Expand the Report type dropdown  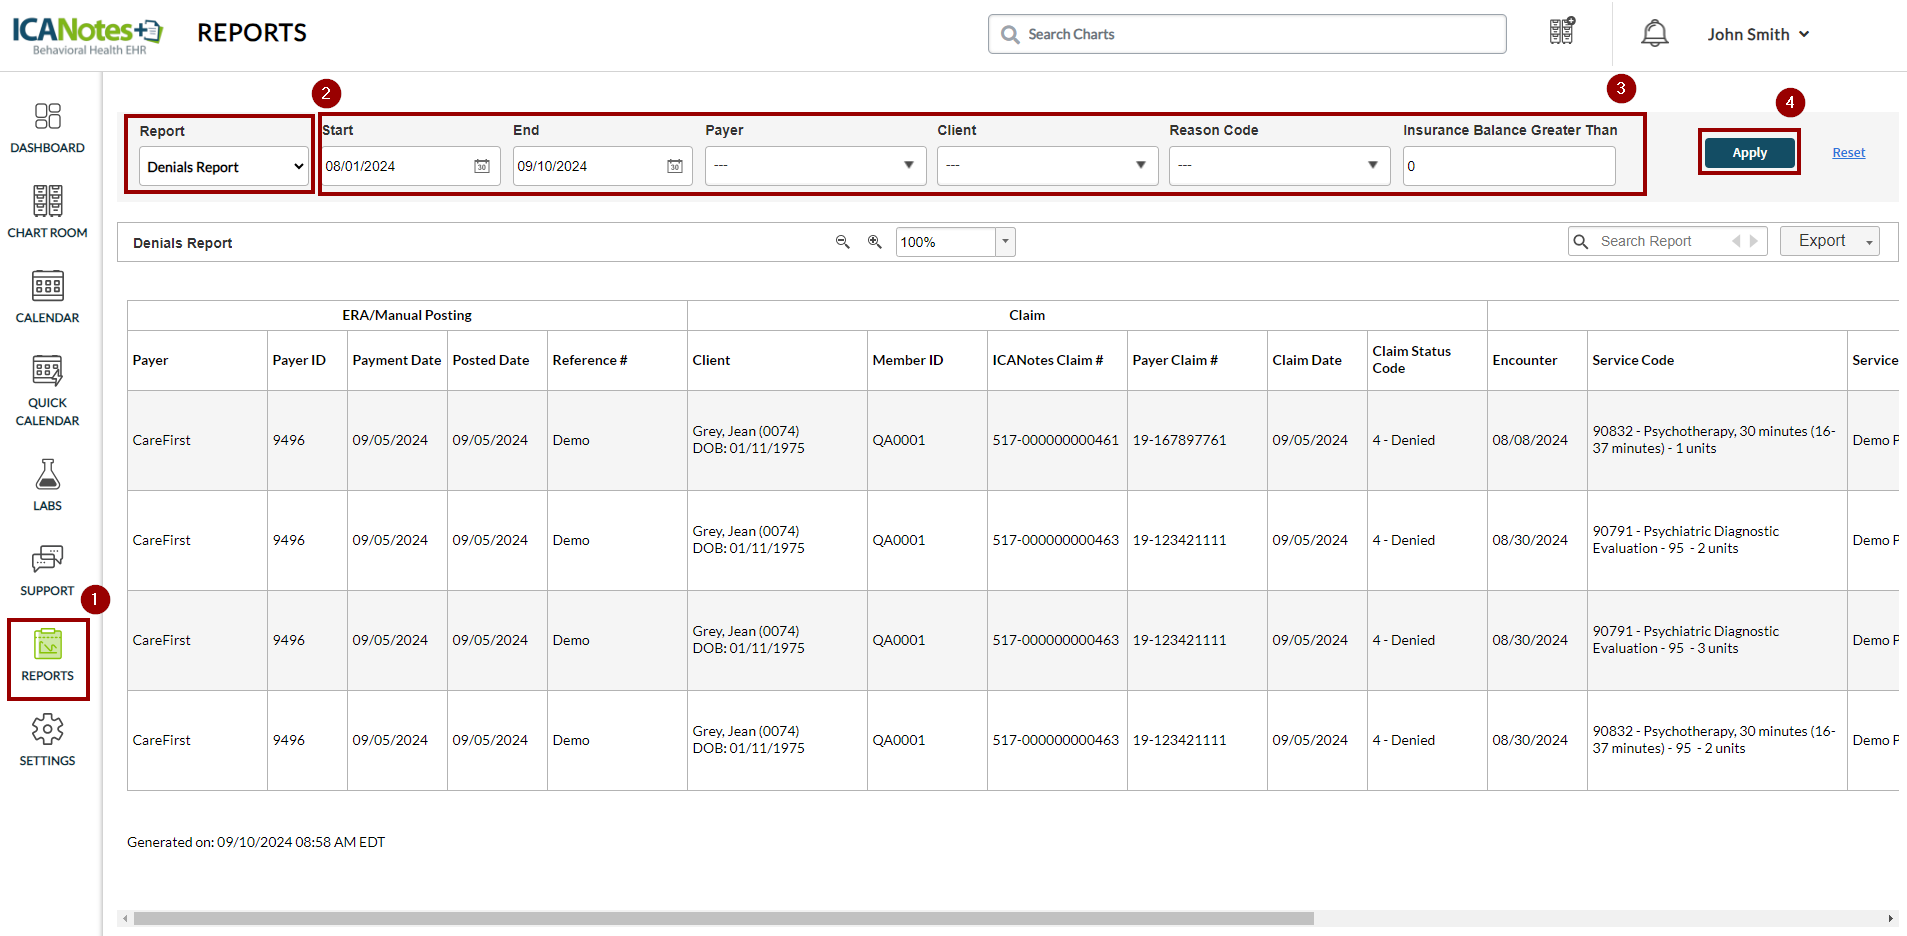tap(224, 167)
